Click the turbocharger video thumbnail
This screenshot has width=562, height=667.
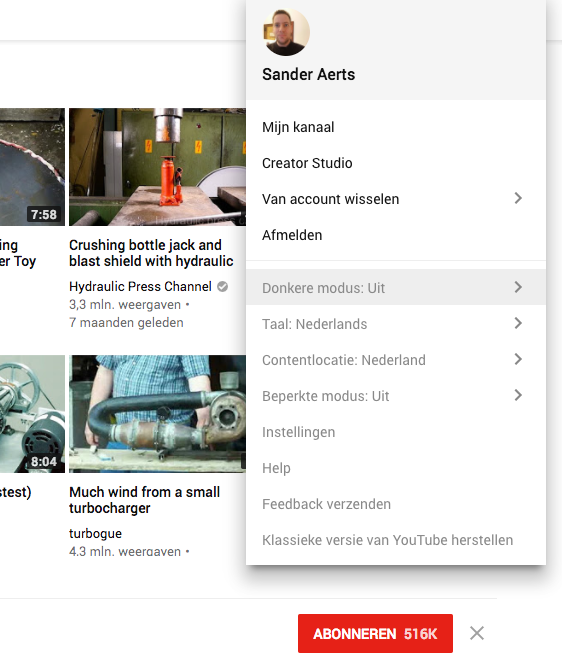coord(157,414)
